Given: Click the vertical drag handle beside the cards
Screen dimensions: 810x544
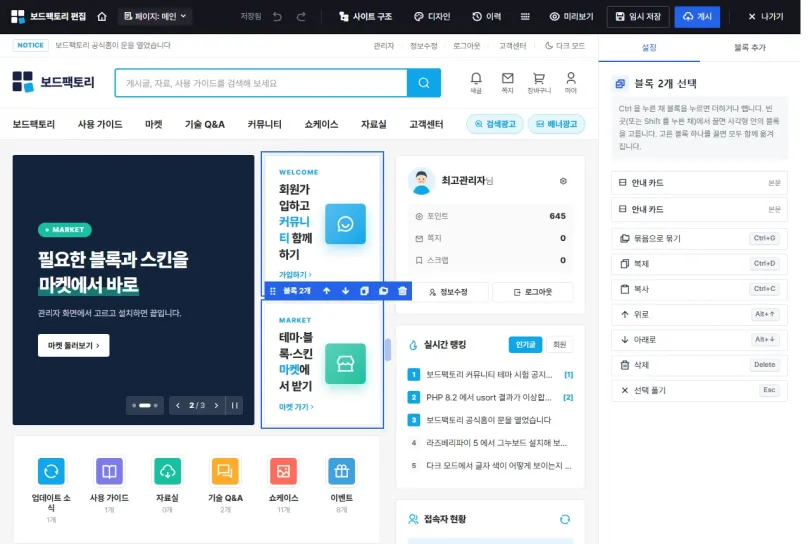Looking at the screenshot, I should pyautogui.click(x=388, y=350).
